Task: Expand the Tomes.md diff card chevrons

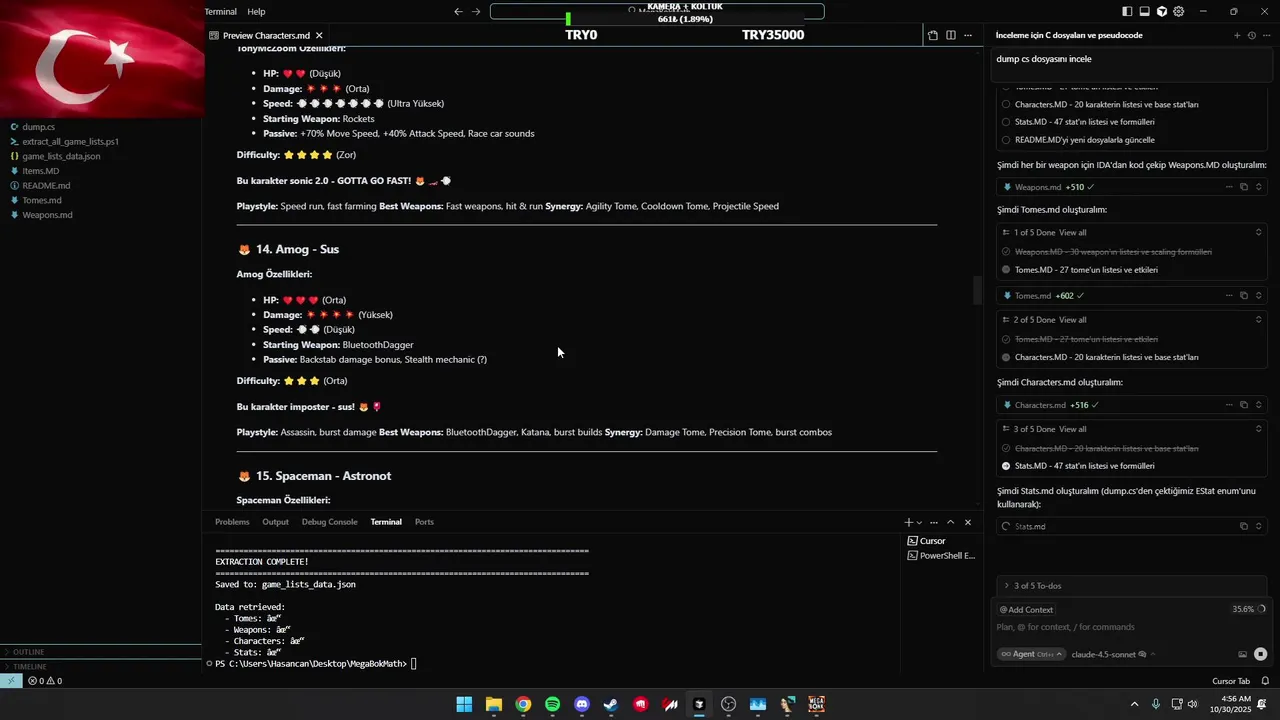Action: (1258, 296)
